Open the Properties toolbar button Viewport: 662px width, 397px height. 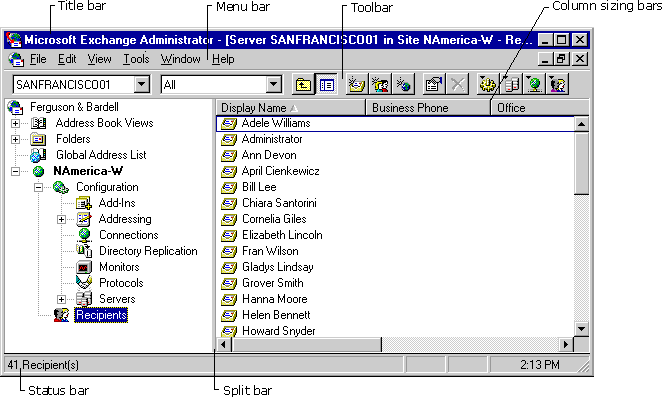coord(434,85)
